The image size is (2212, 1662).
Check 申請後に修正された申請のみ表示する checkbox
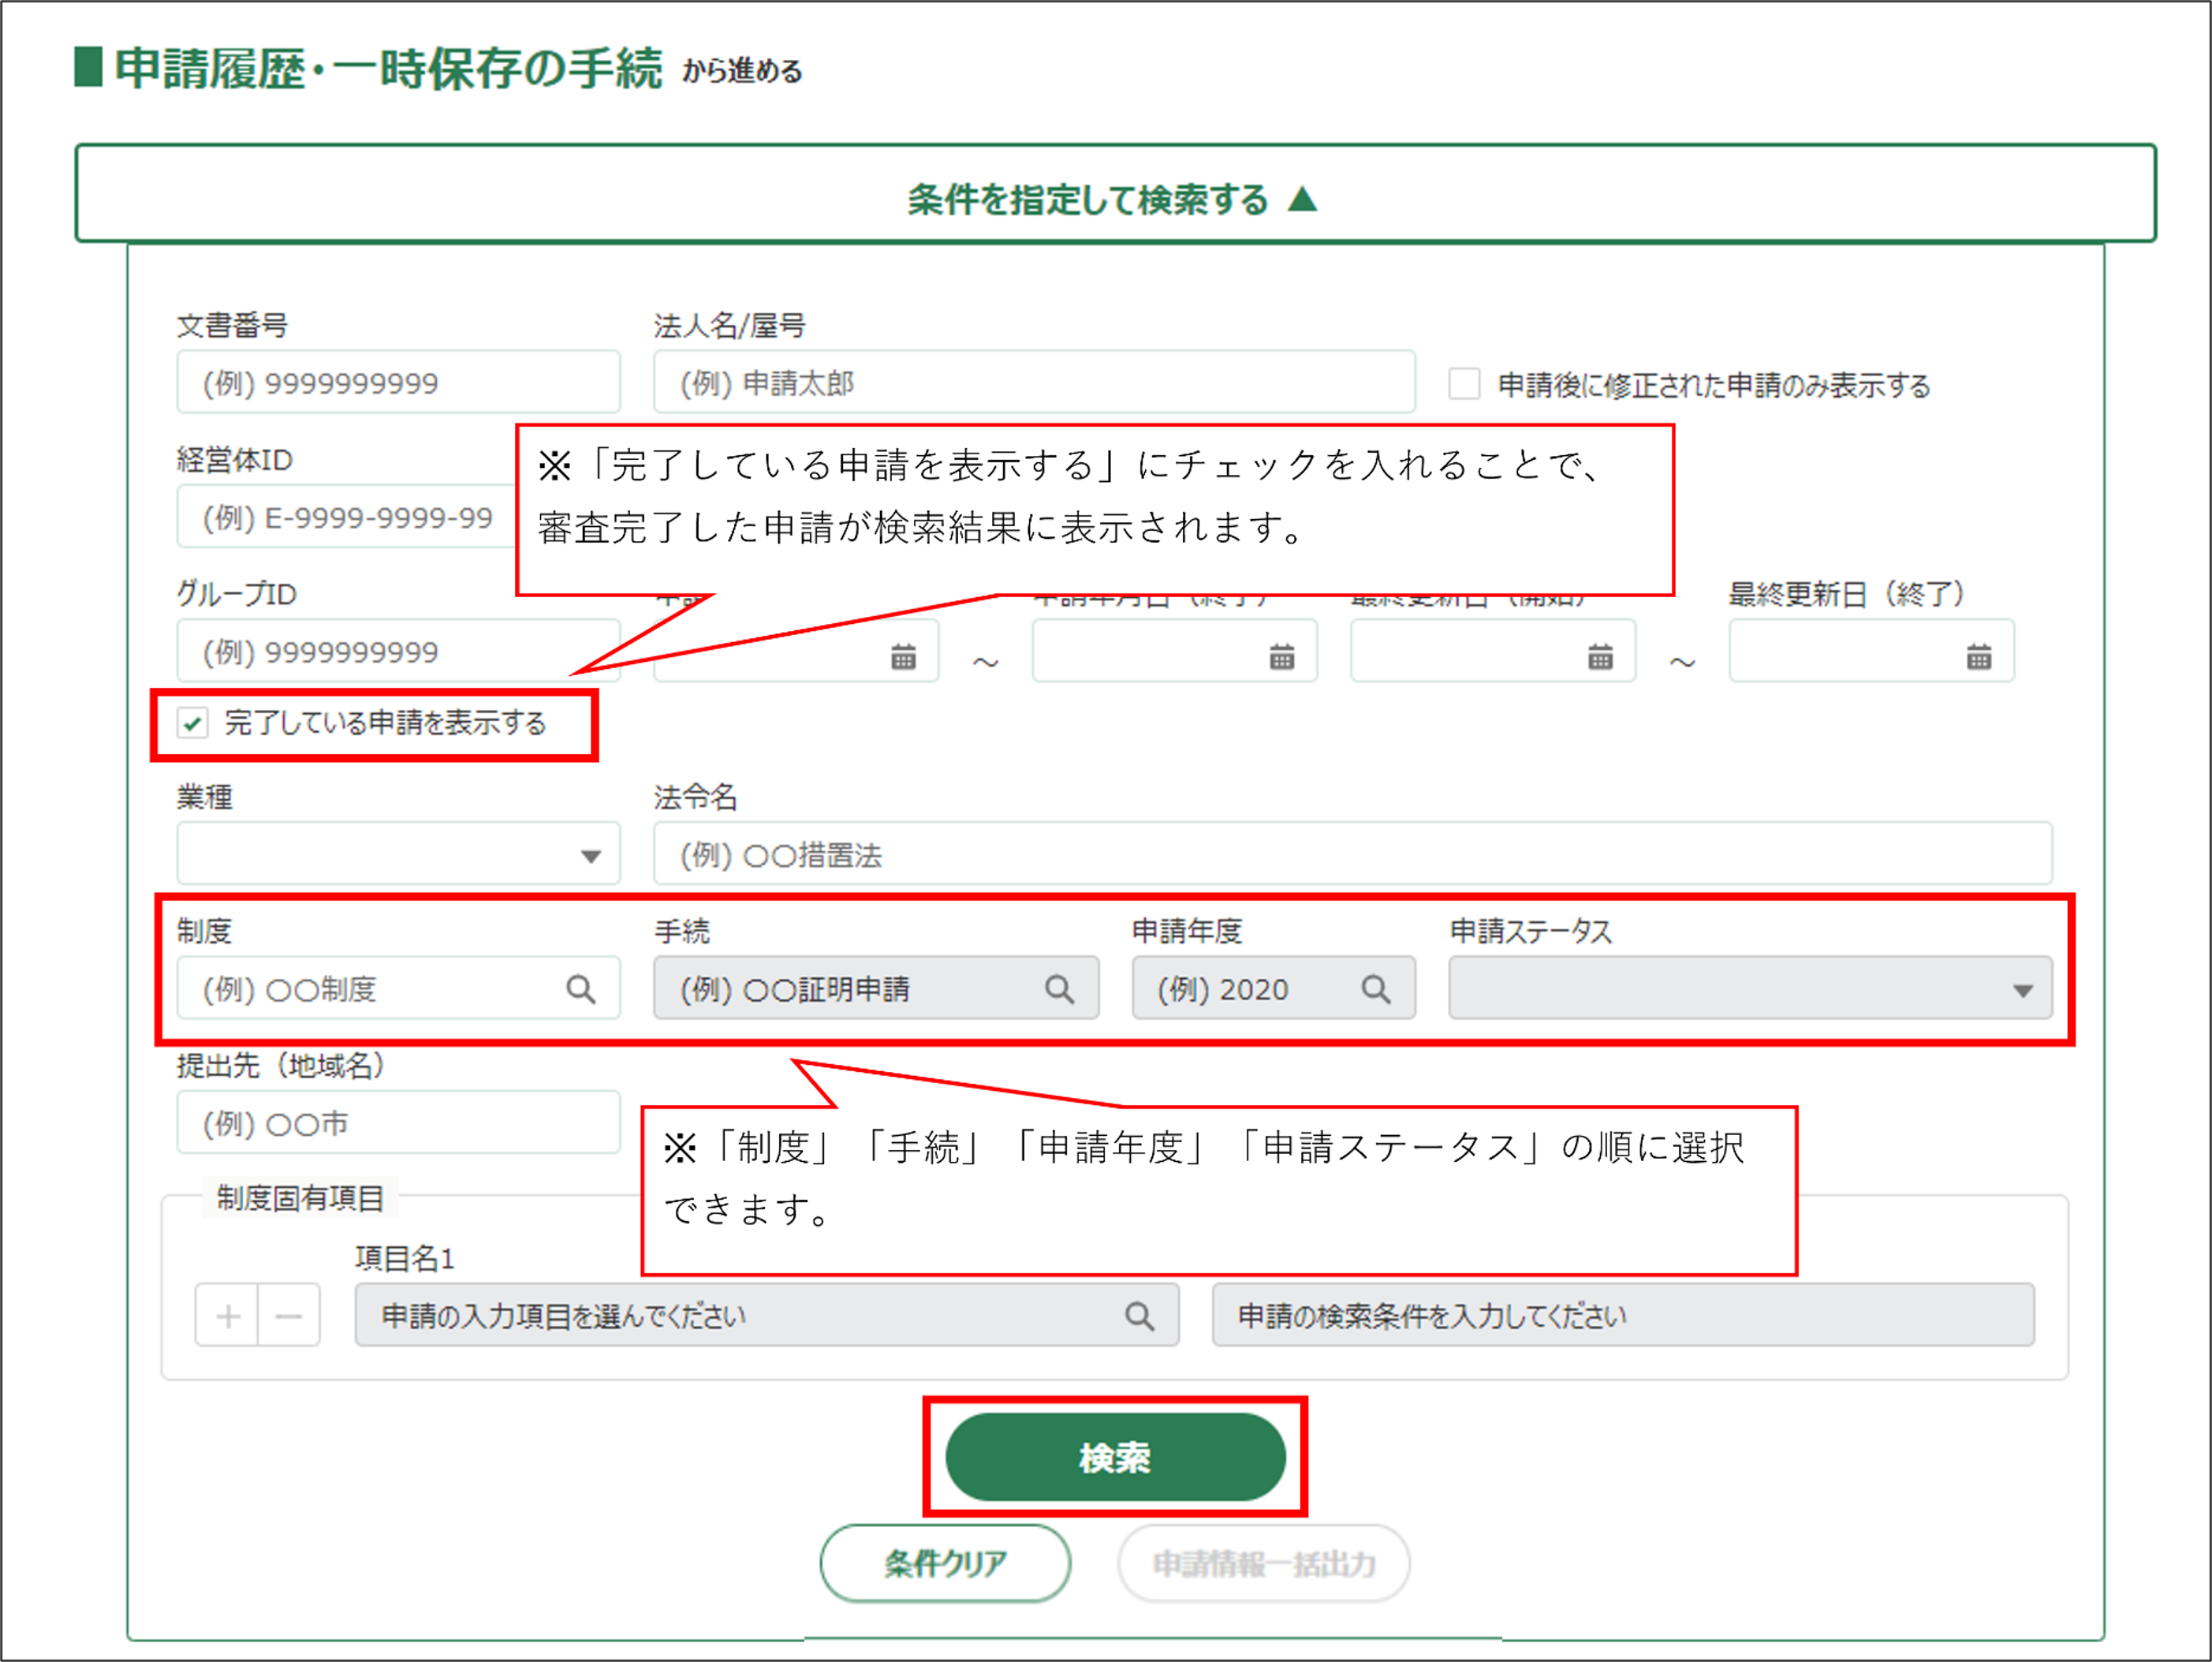pos(1464,384)
